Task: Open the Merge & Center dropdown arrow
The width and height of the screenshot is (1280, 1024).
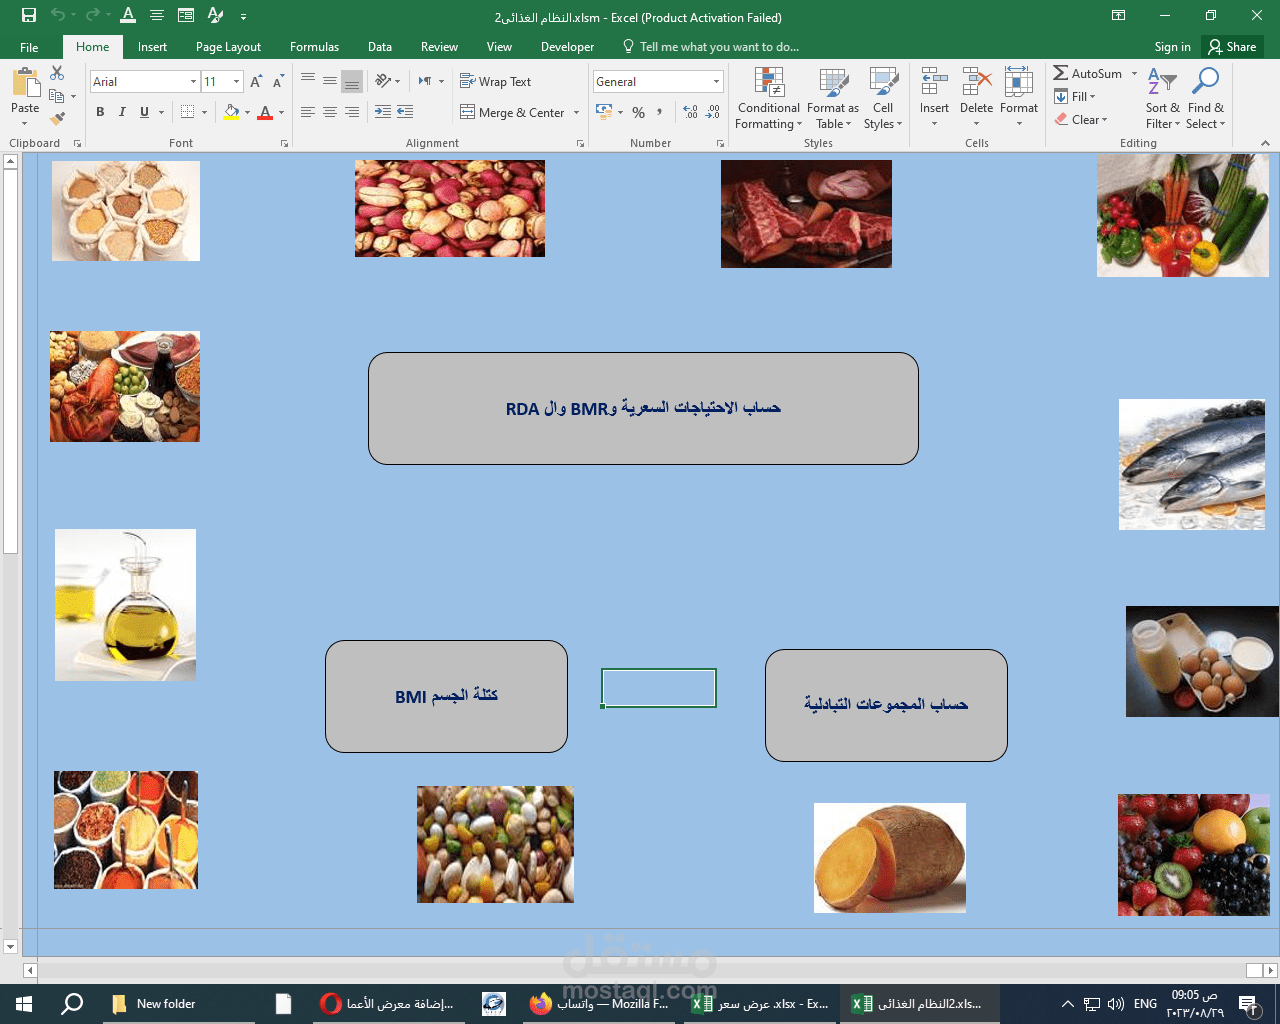Action: (576, 112)
